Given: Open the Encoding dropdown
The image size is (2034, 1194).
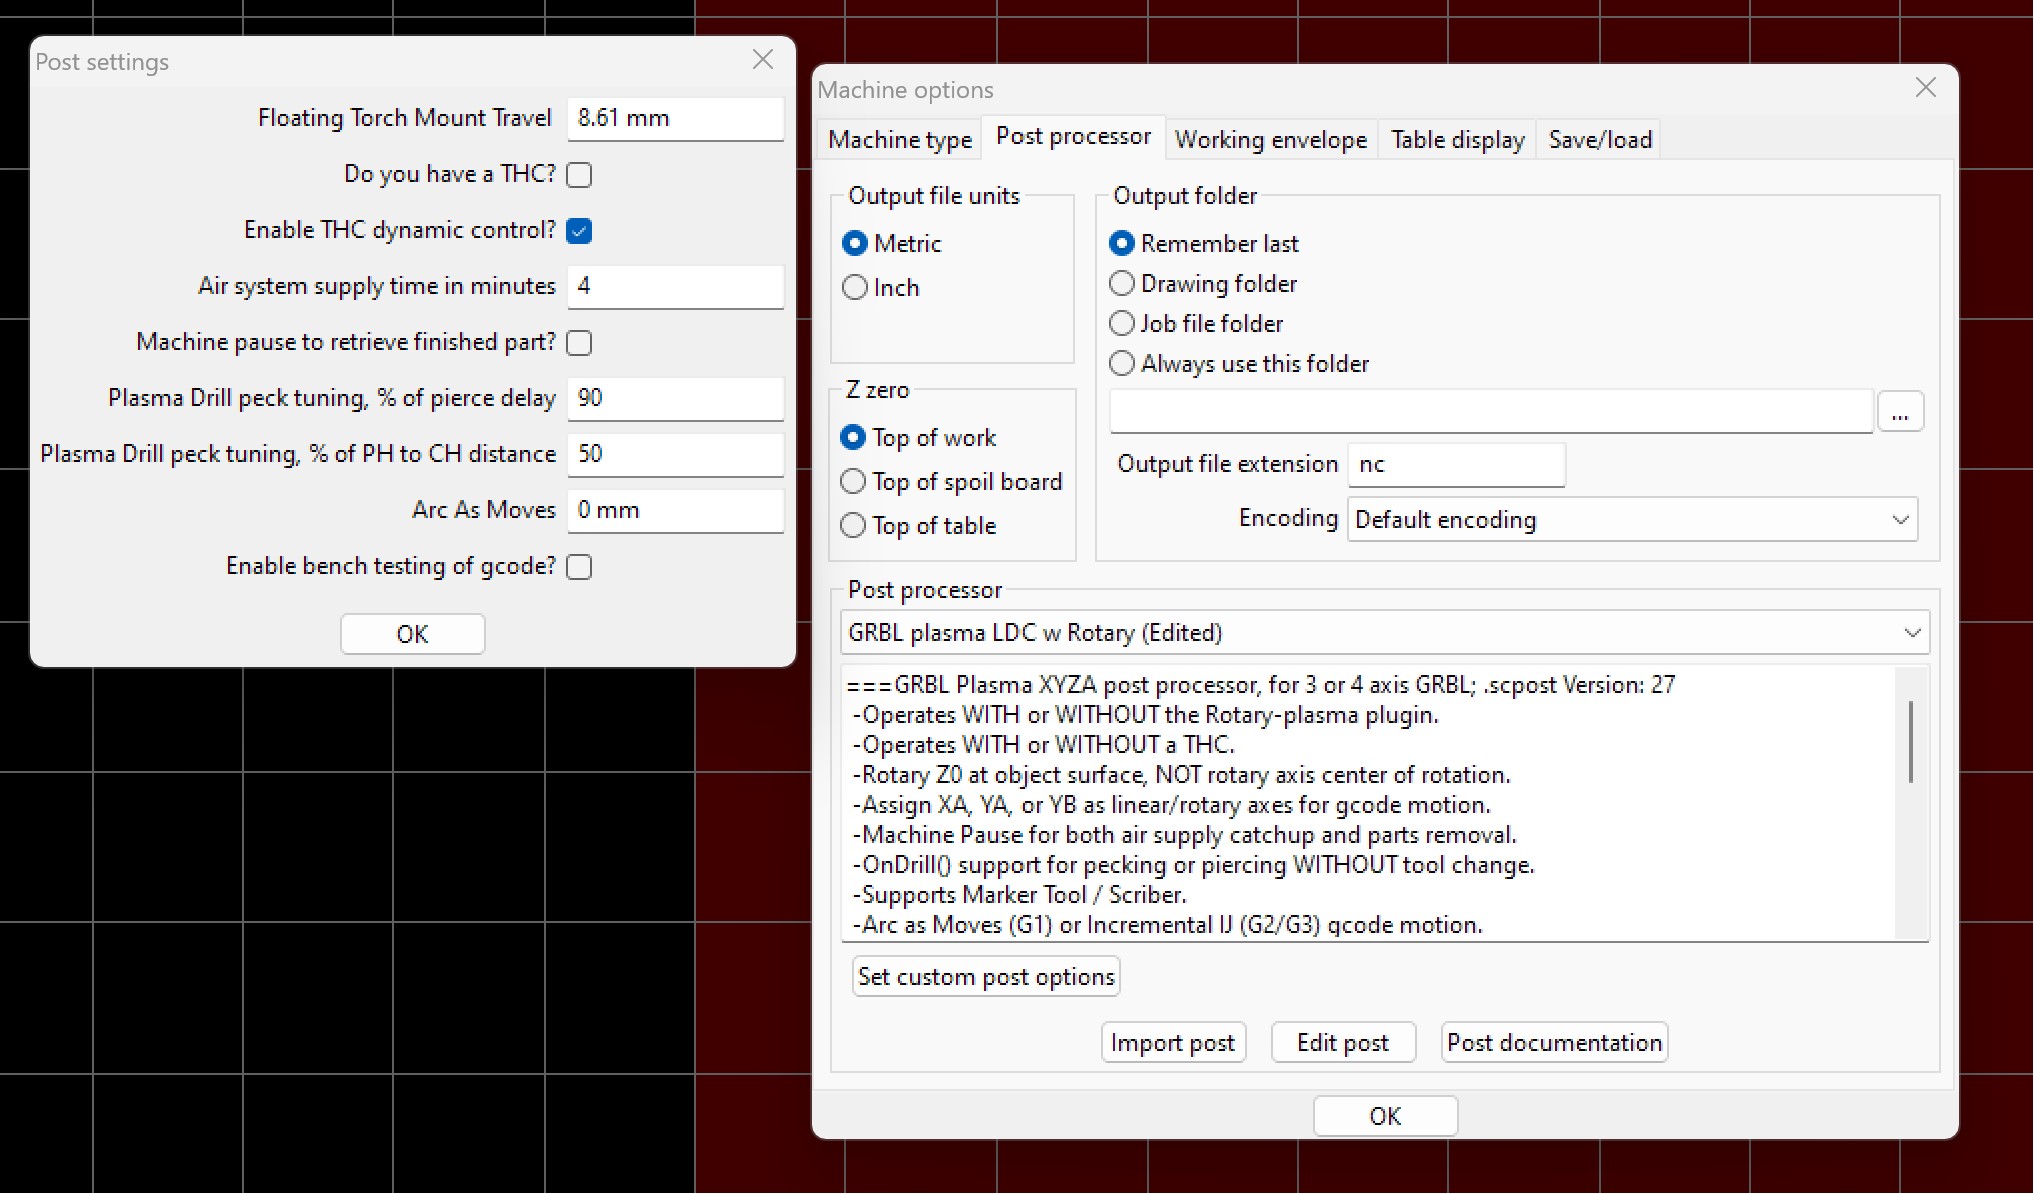Looking at the screenshot, I should tap(1631, 520).
